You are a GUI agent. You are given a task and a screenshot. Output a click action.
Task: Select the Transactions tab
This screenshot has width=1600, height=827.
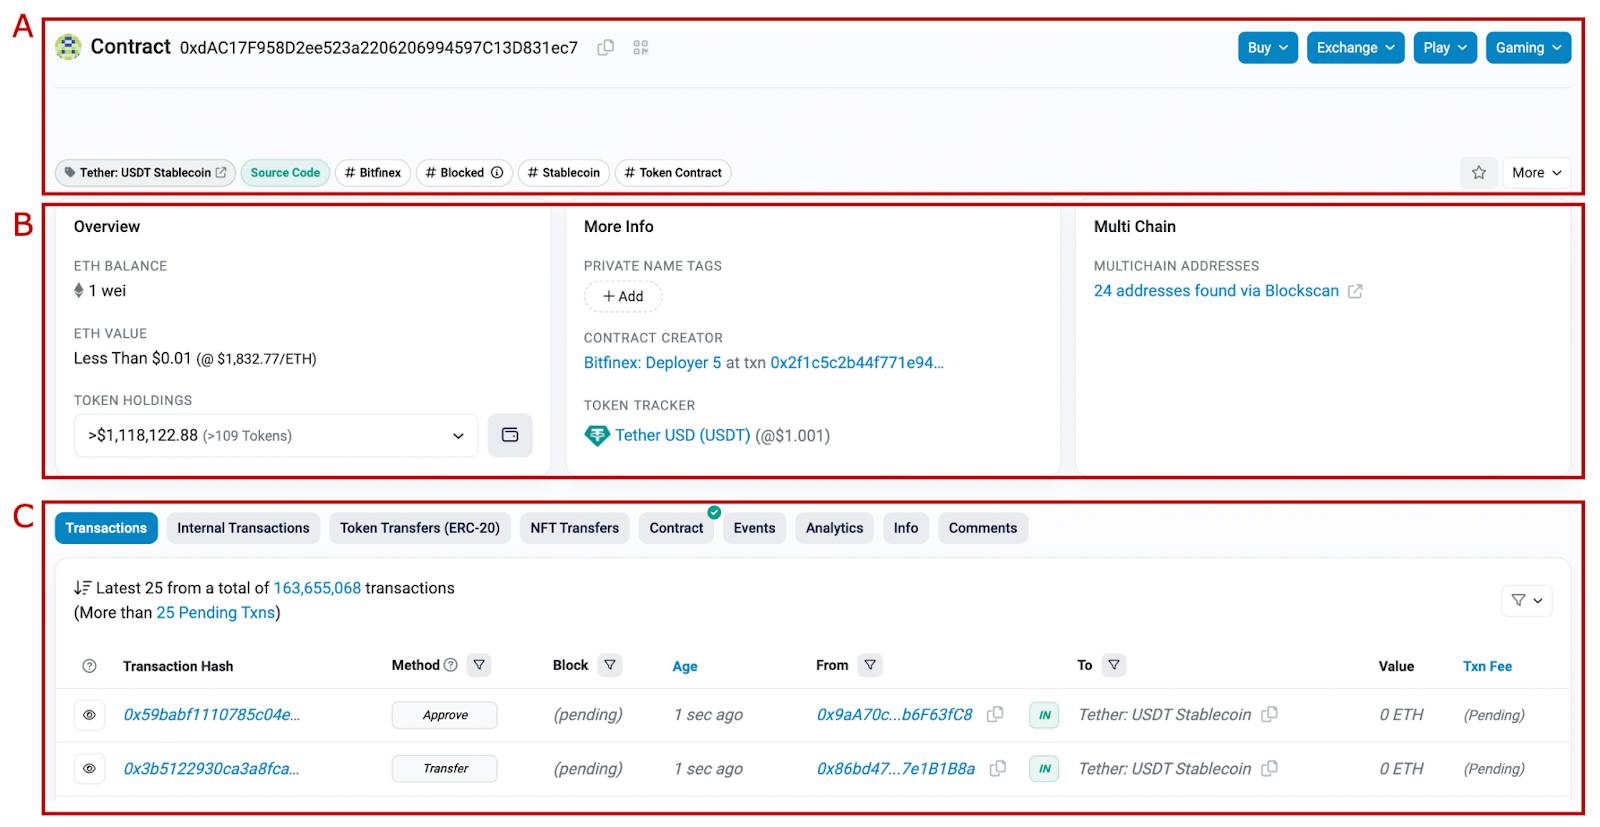(x=106, y=528)
